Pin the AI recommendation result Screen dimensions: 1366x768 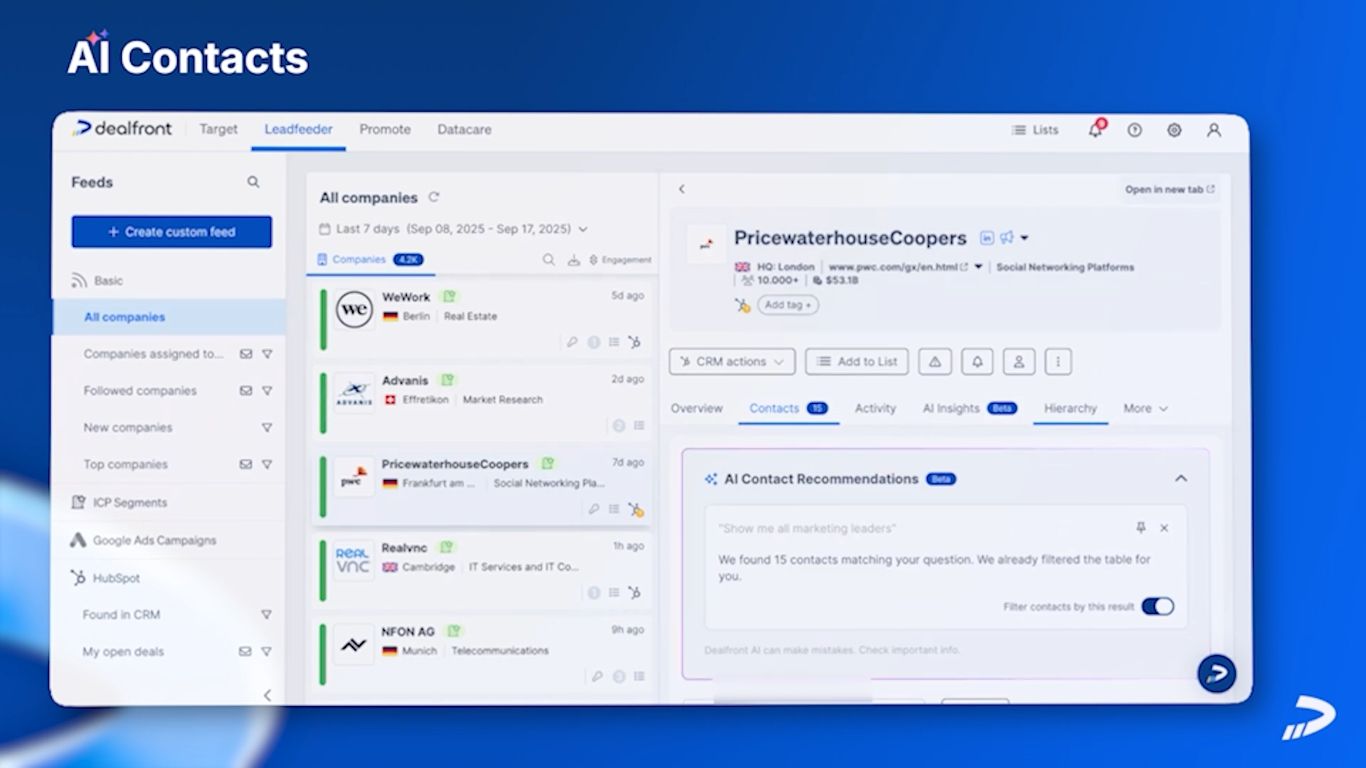coord(1141,527)
